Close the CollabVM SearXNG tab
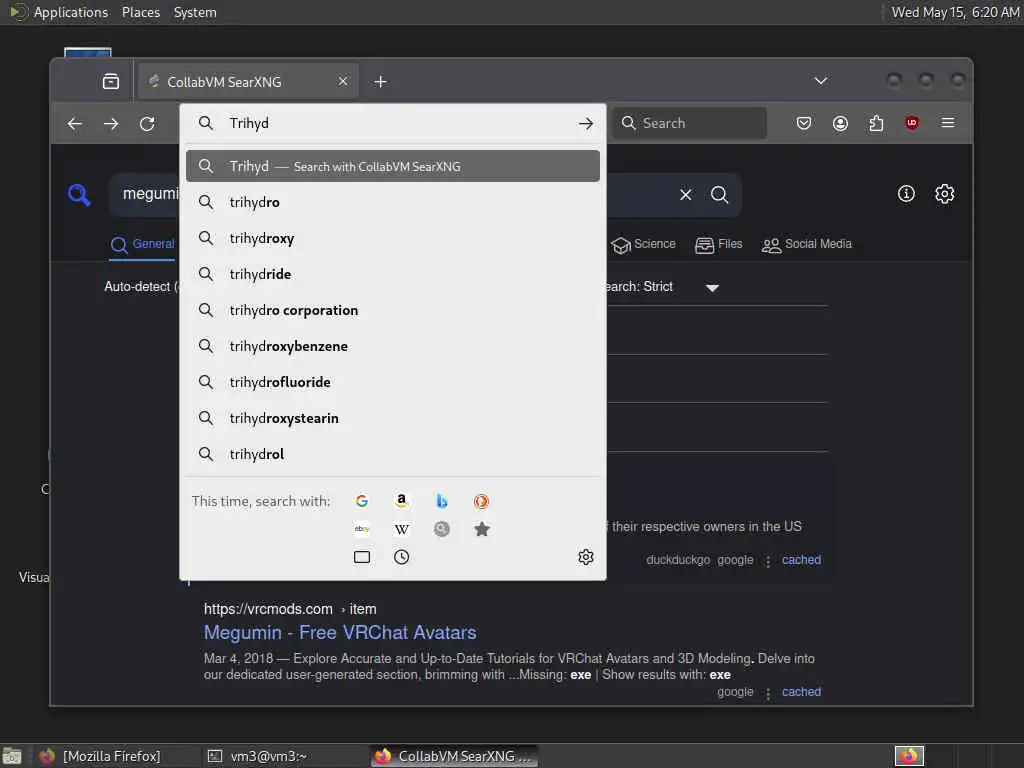 (343, 82)
